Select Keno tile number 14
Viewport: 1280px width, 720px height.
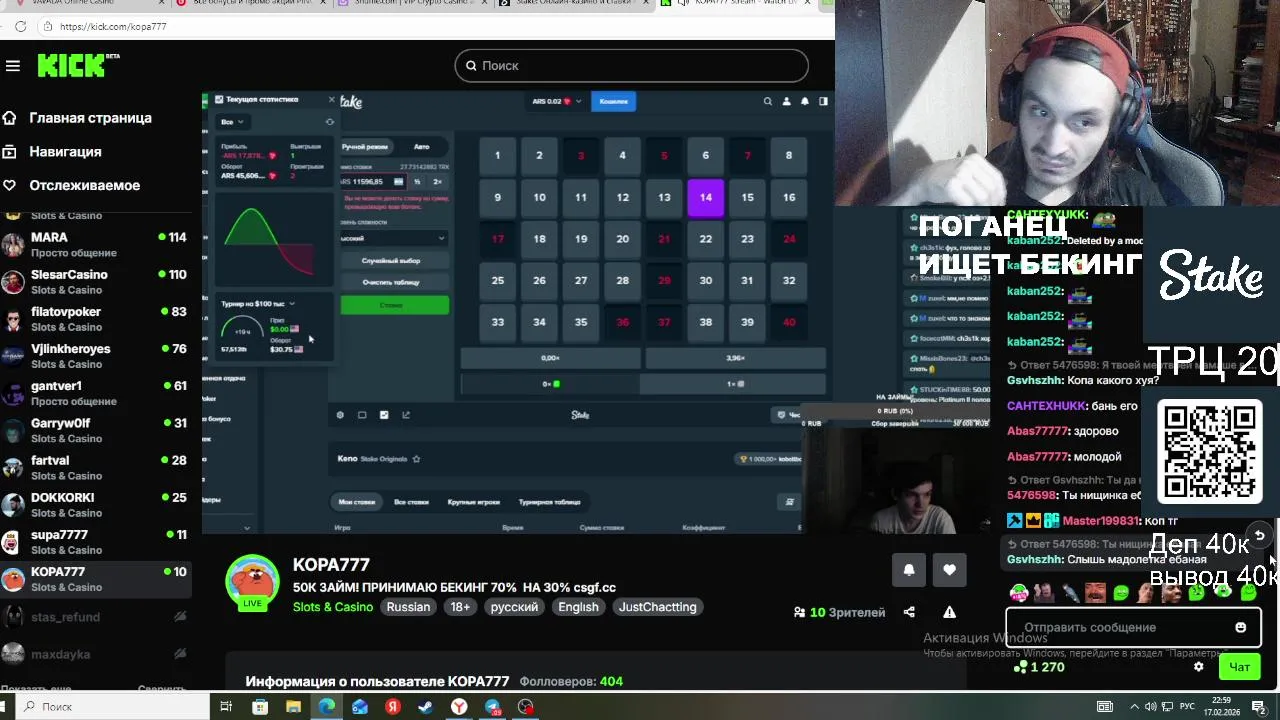point(706,197)
